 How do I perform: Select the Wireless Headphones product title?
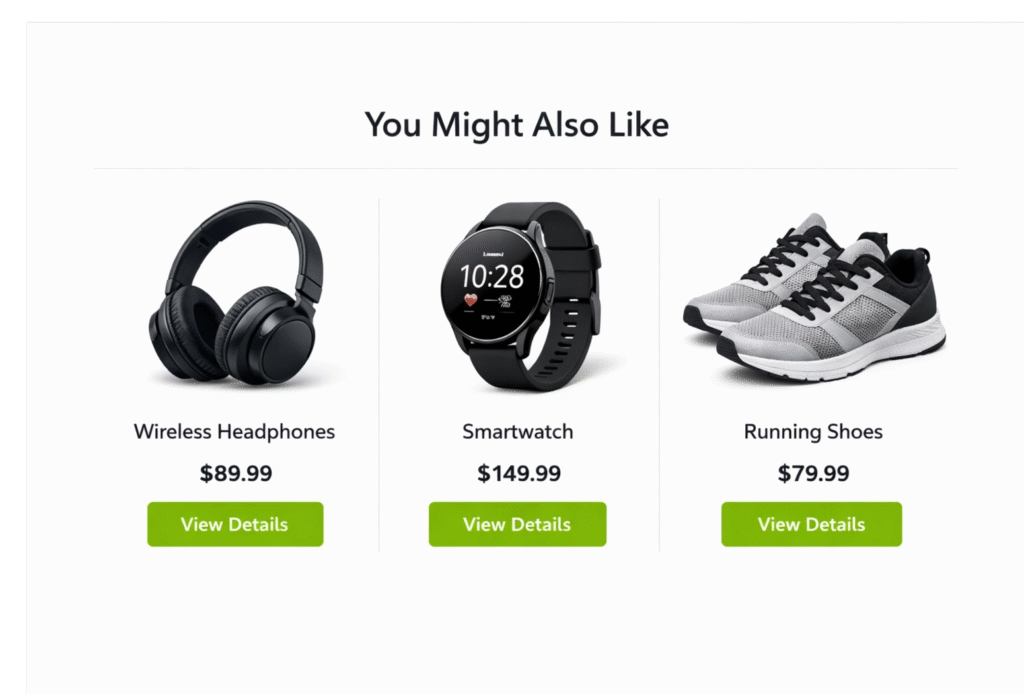point(234,432)
